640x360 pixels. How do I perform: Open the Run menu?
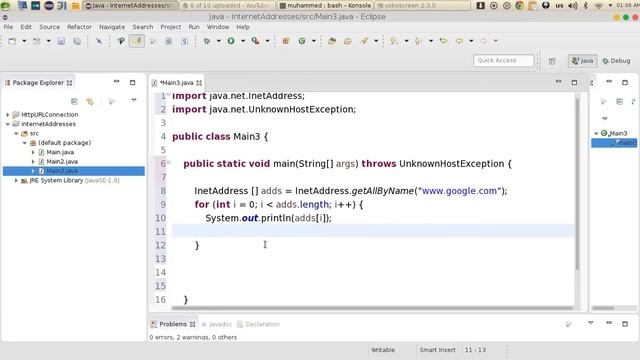(194, 27)
